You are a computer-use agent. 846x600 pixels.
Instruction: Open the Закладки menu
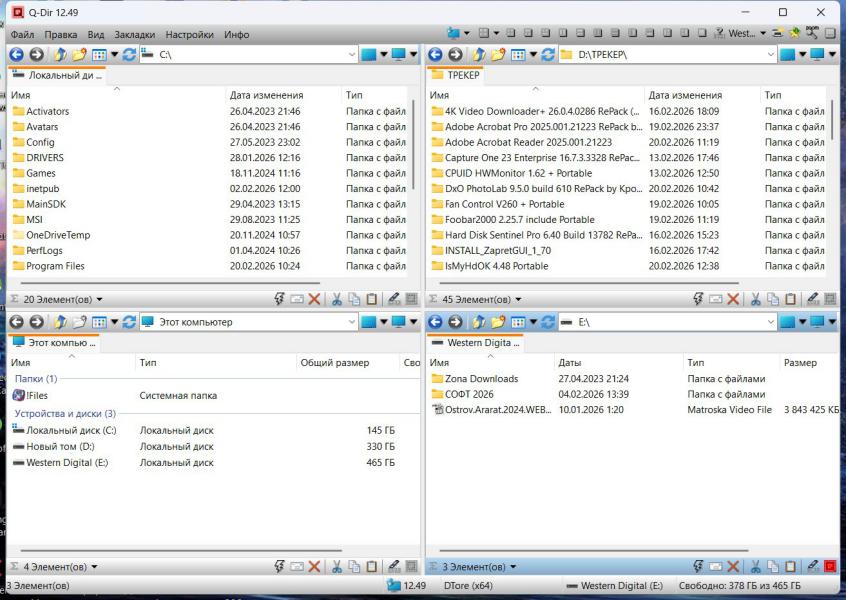(136, 34)
